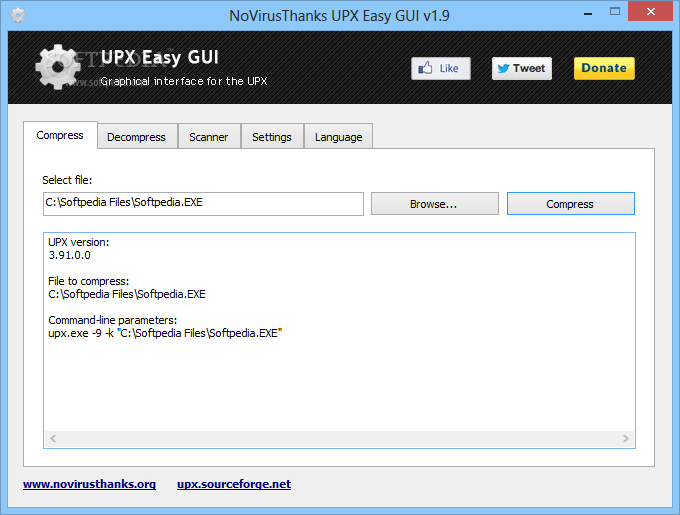
Task: Click the "Select file:" label
Action: [67, 180]
